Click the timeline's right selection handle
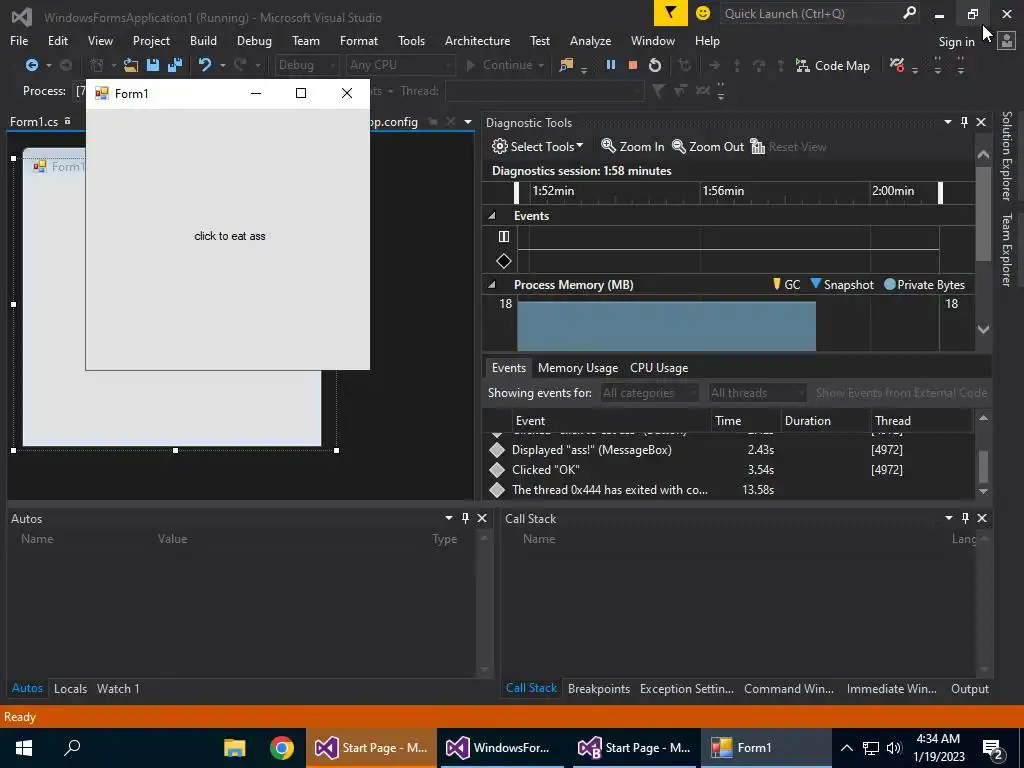This screenshot has height=768, width=1024. (940, 193)
